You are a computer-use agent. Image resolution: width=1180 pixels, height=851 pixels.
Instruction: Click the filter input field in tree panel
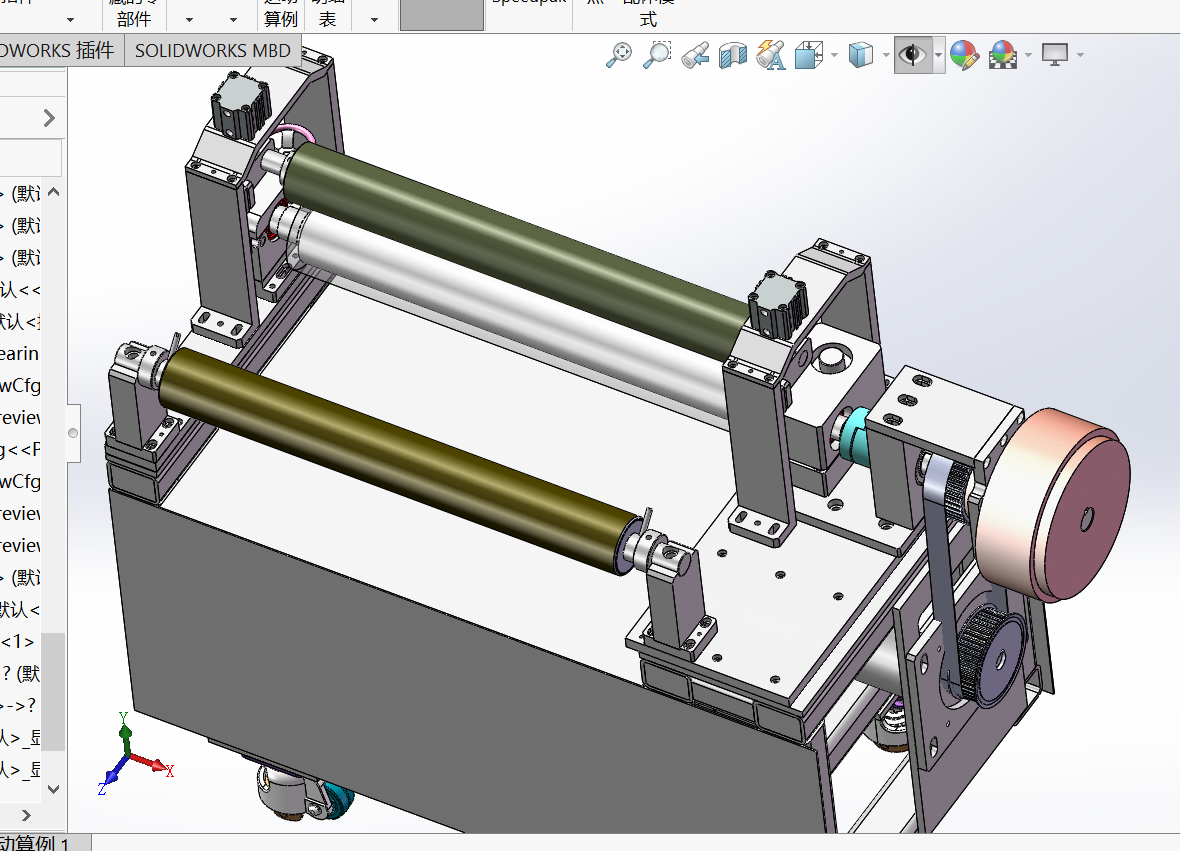click(x=30, y=158)
